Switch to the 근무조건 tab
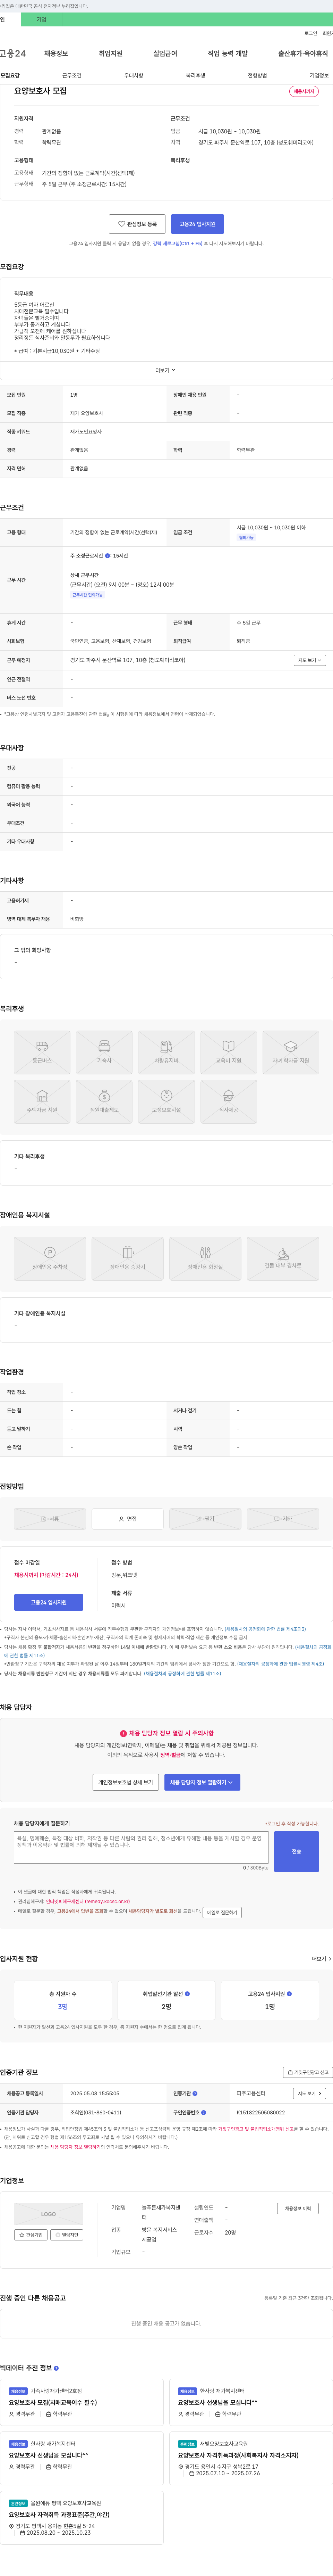 tap(72, 75)
